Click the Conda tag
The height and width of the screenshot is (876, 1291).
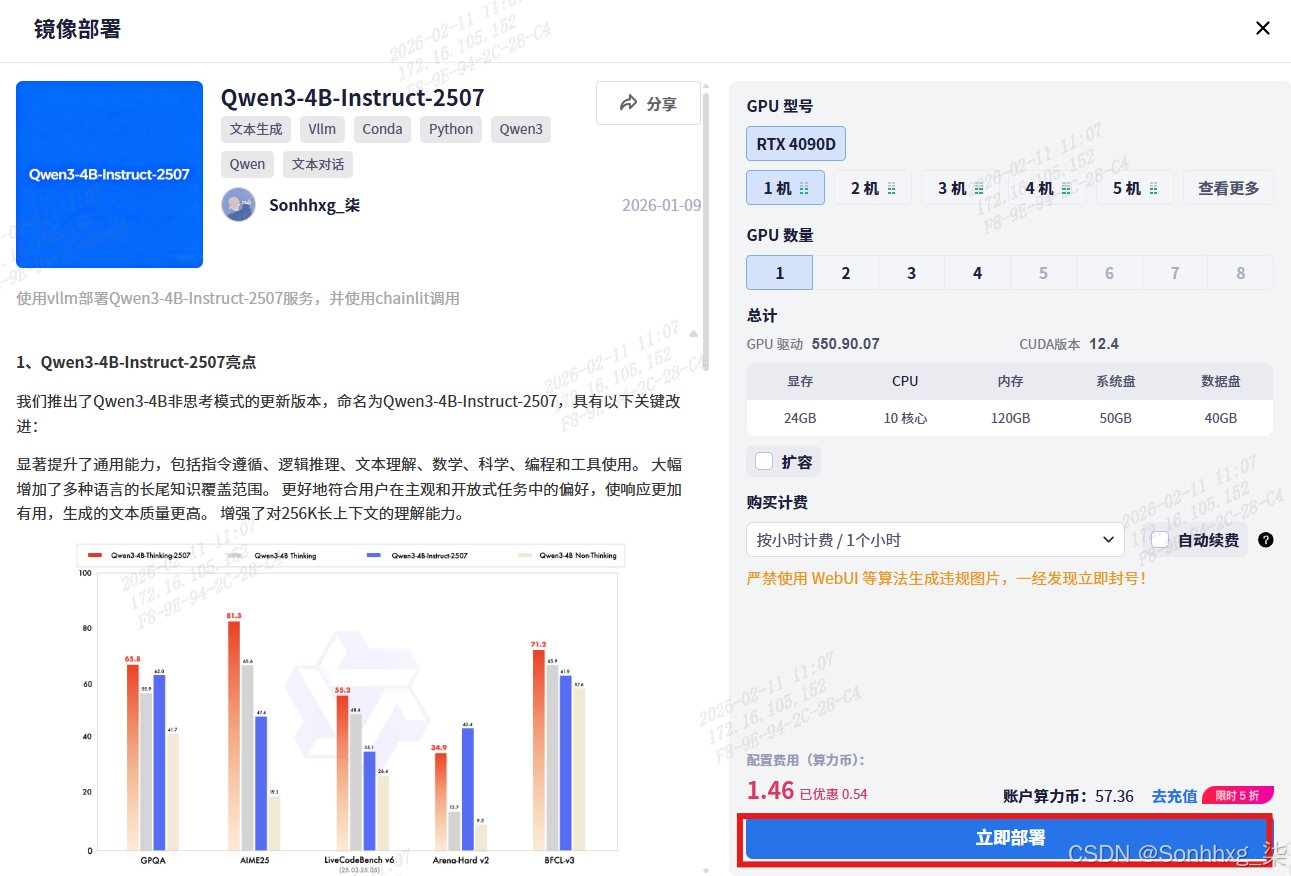point(382,129)
